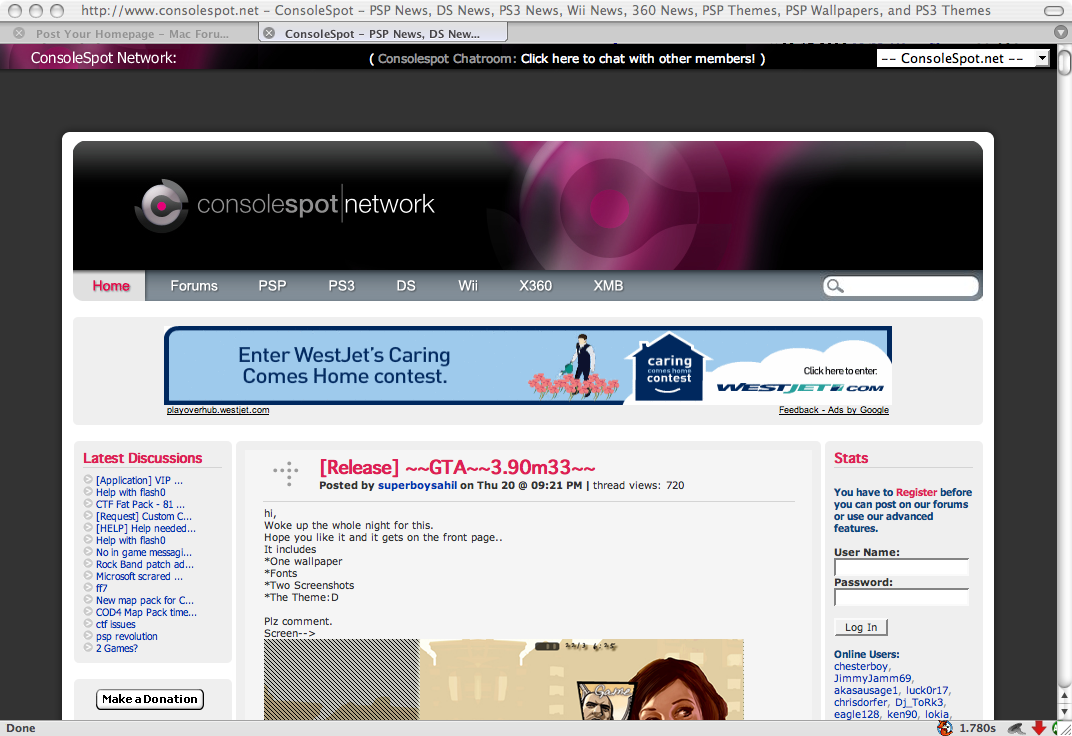Image resolution: width=1072 pixels, height=736 pixels.
Task: Open the PS3 section
Action: point(341,286)
